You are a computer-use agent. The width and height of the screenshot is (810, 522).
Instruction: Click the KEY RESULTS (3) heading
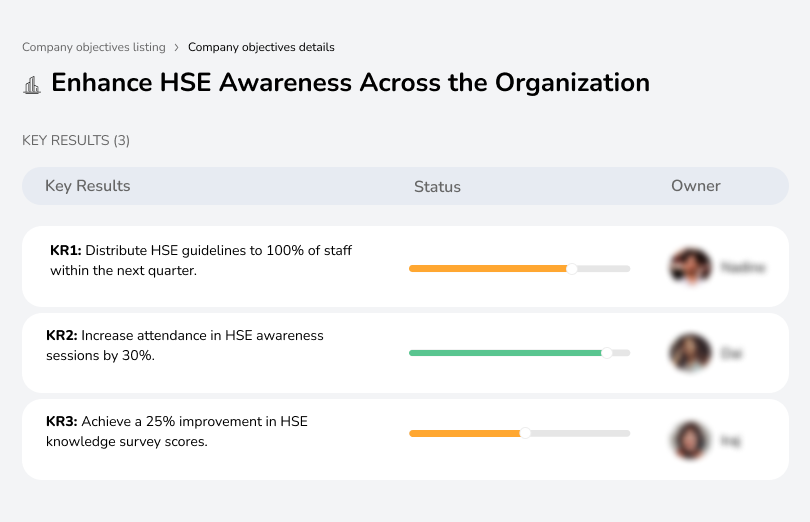point(76,141)
